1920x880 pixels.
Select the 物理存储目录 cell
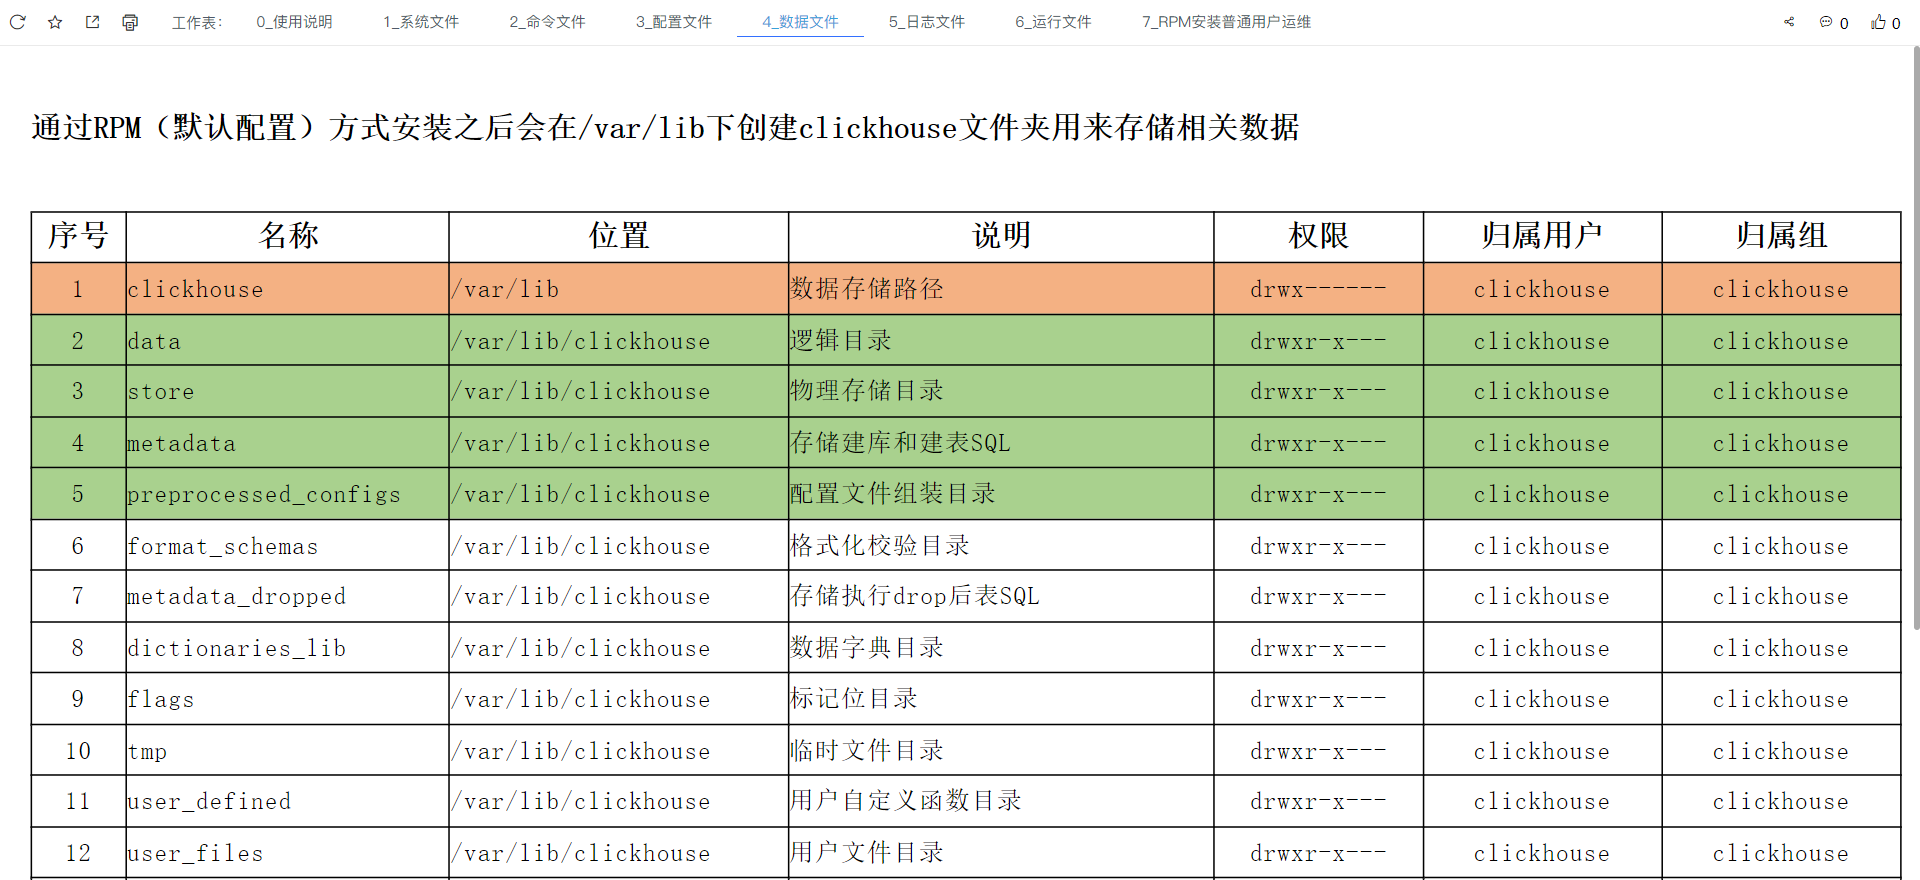[x=1001, y=391]
